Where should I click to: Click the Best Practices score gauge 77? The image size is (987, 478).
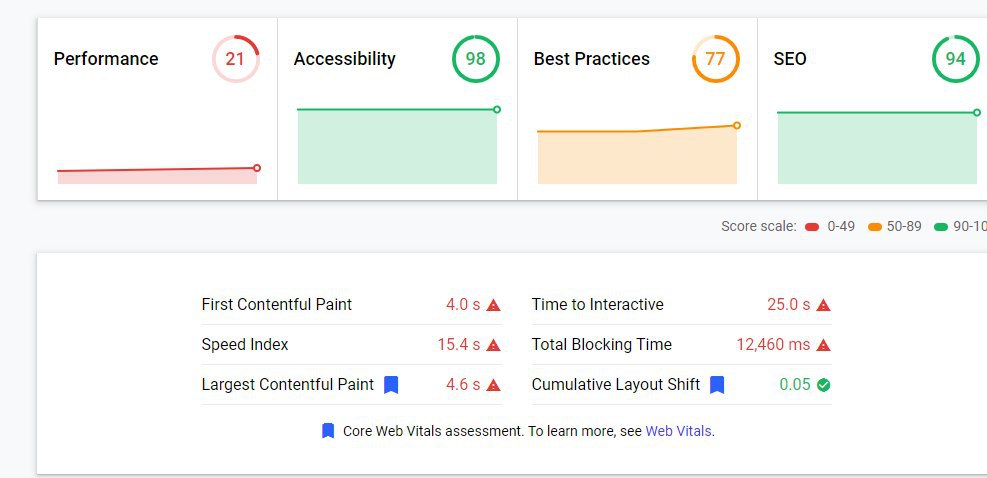coord(715,59)
